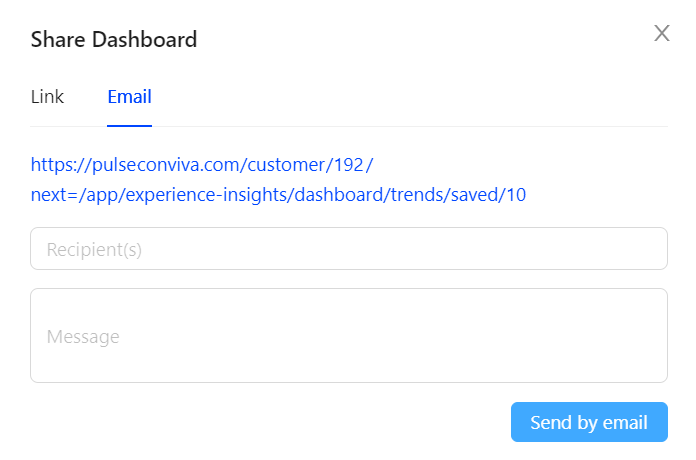Place cursor in the recipients email box
This screenshot has height=460, width=696.
tap(349, 249)
